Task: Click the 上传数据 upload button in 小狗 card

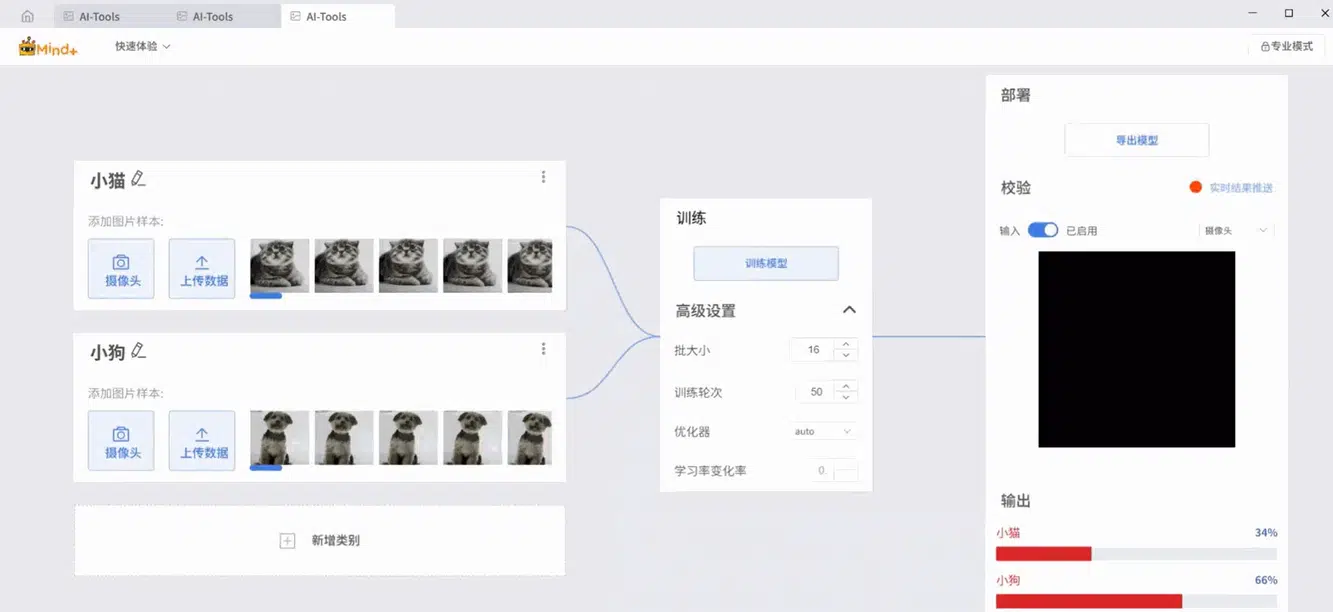Action: [x=202, y=440]
